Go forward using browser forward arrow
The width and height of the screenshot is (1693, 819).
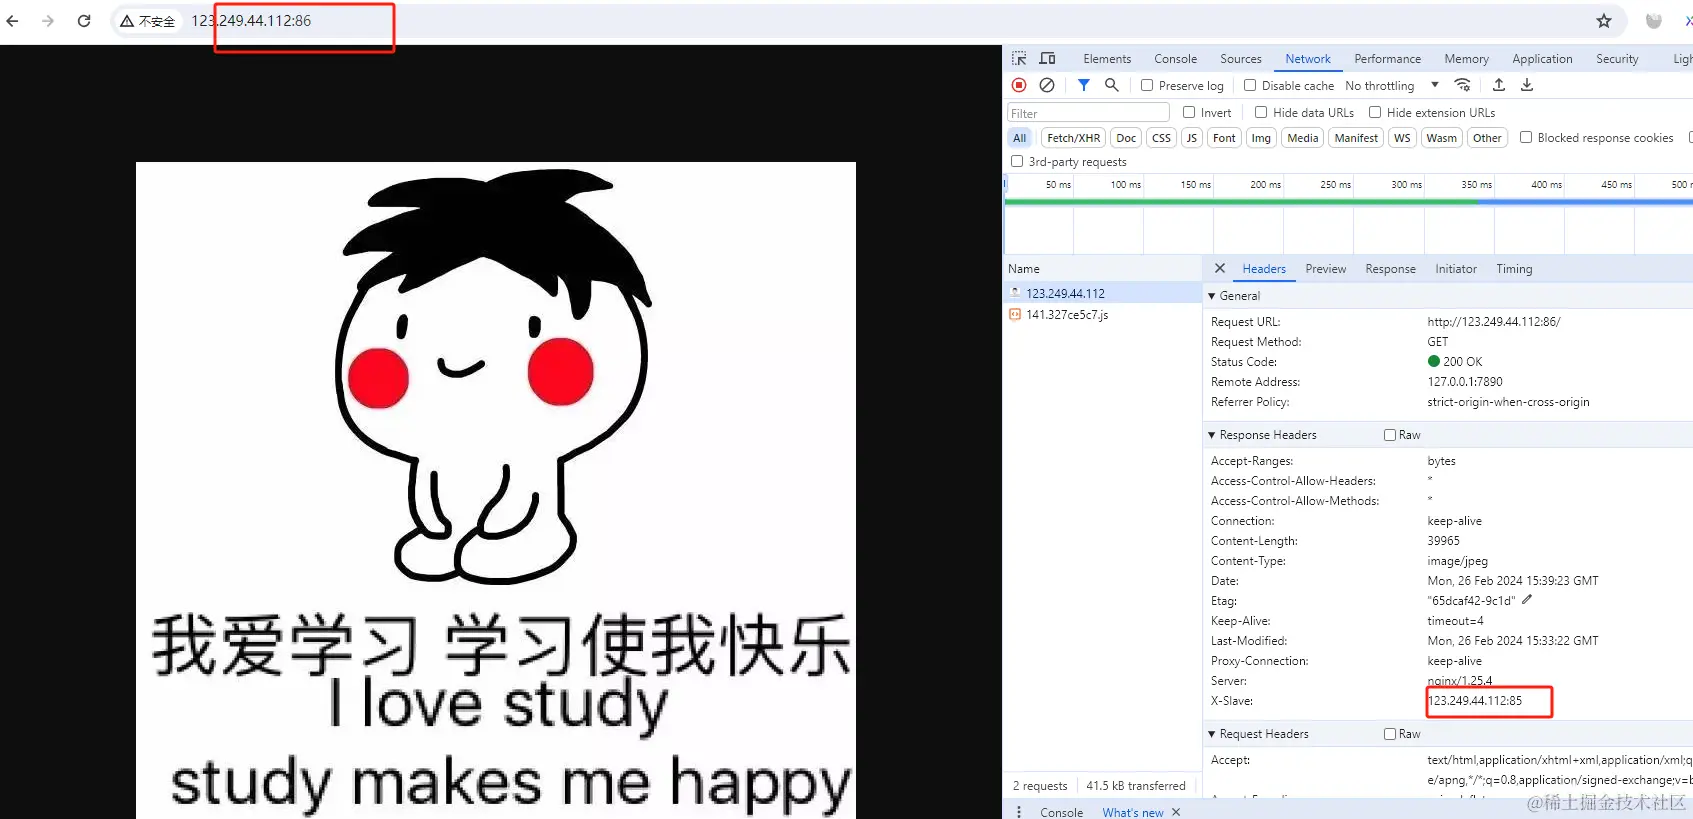point(48,20)
